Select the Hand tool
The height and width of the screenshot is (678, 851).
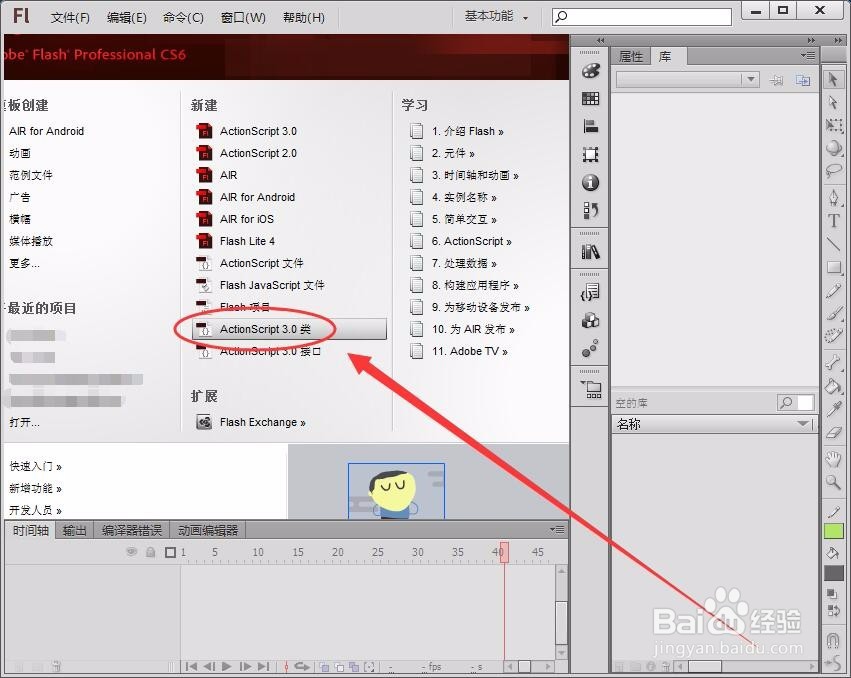833,459
